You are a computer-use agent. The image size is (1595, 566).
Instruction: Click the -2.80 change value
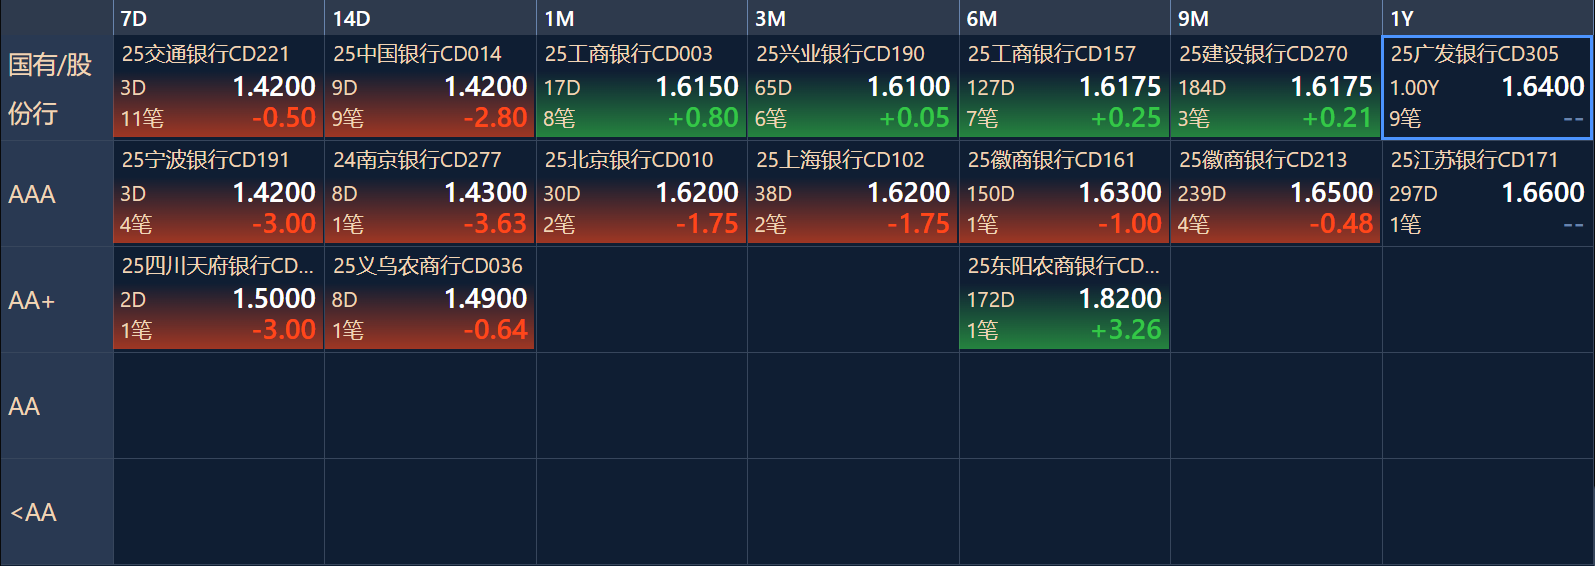coord(495,117)
